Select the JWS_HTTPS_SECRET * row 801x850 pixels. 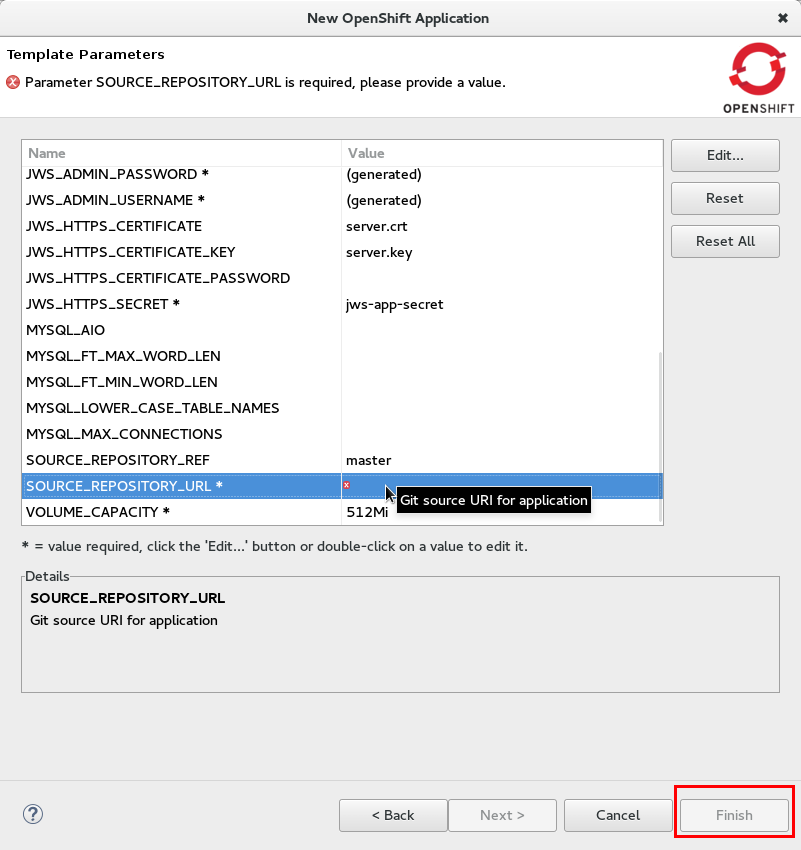pyautogui.click(x=342, y=305)
